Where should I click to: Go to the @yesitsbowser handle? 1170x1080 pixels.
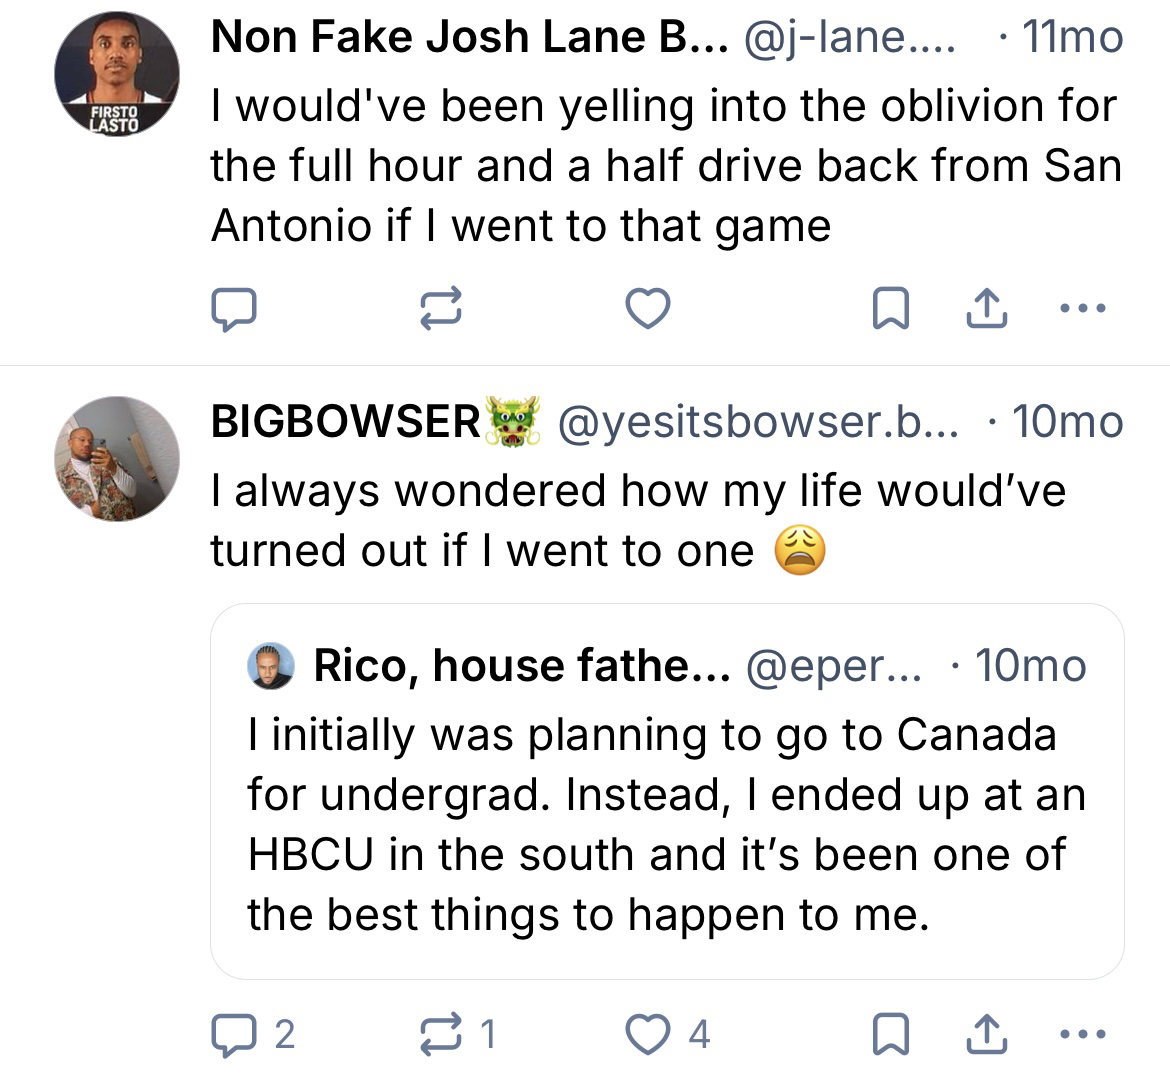coord(758,422)
